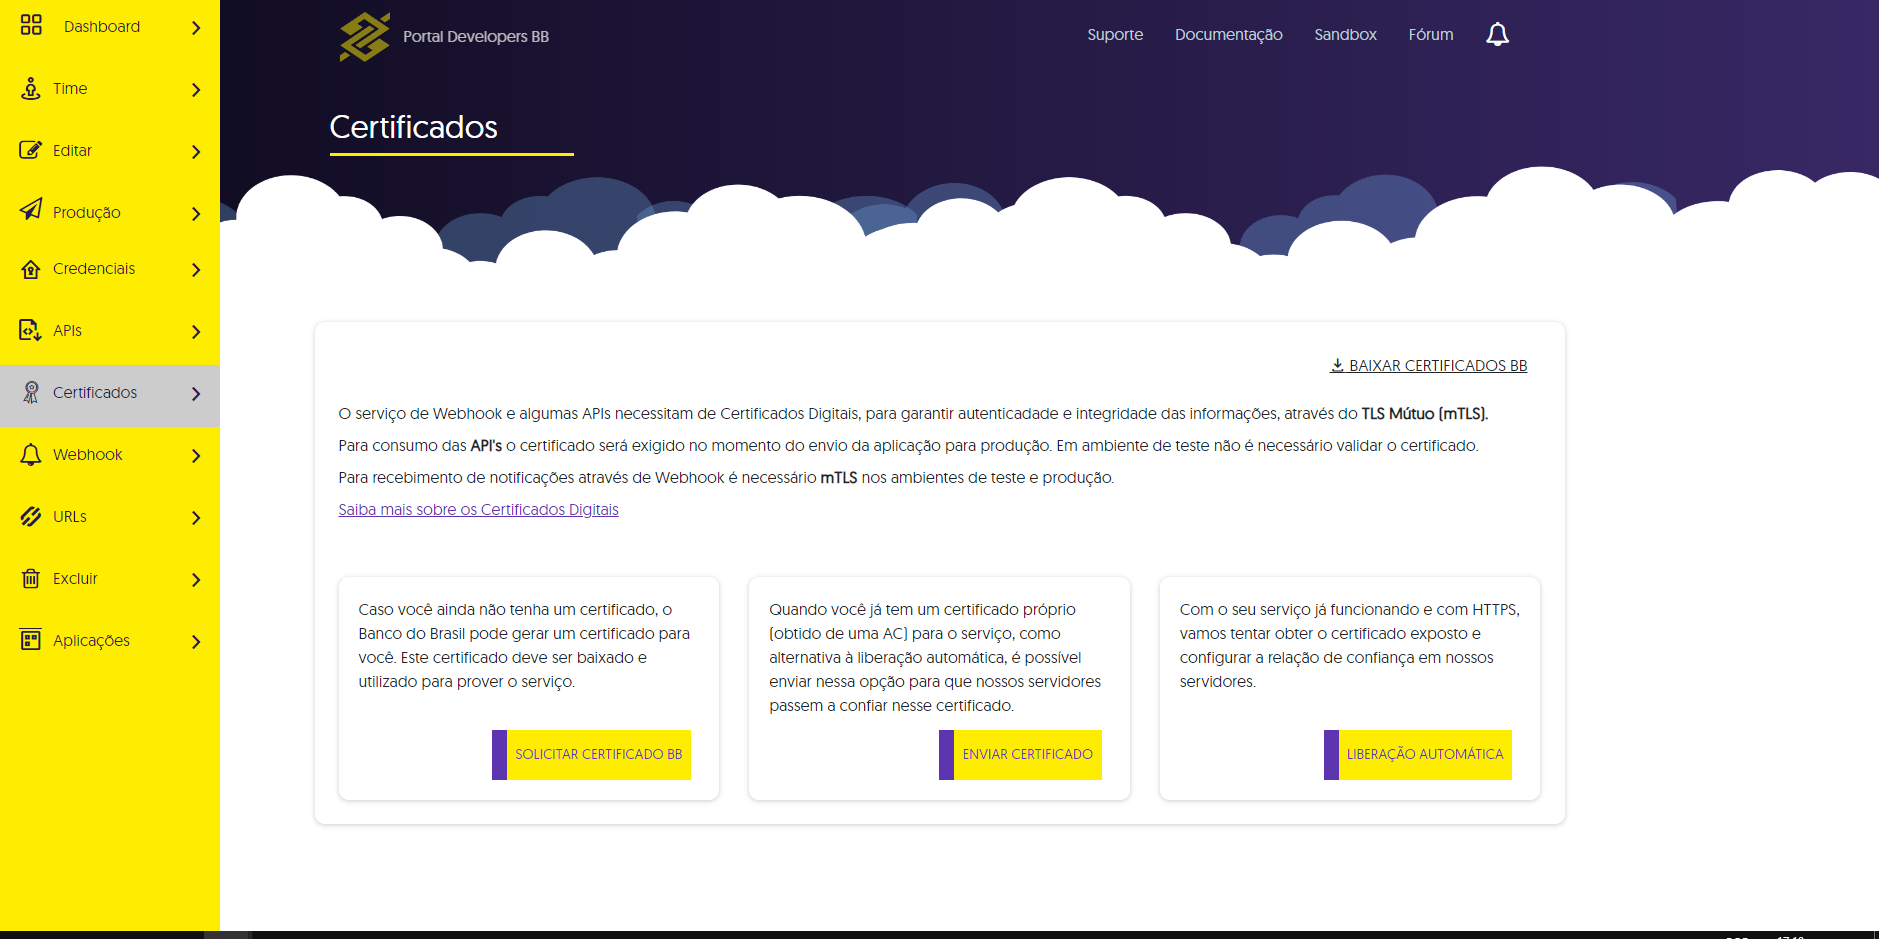Image resolution: width=1879 pixels, height=939 pixels.
Task: Click the Banco do Brasil logo
Action: coord(364,37)
